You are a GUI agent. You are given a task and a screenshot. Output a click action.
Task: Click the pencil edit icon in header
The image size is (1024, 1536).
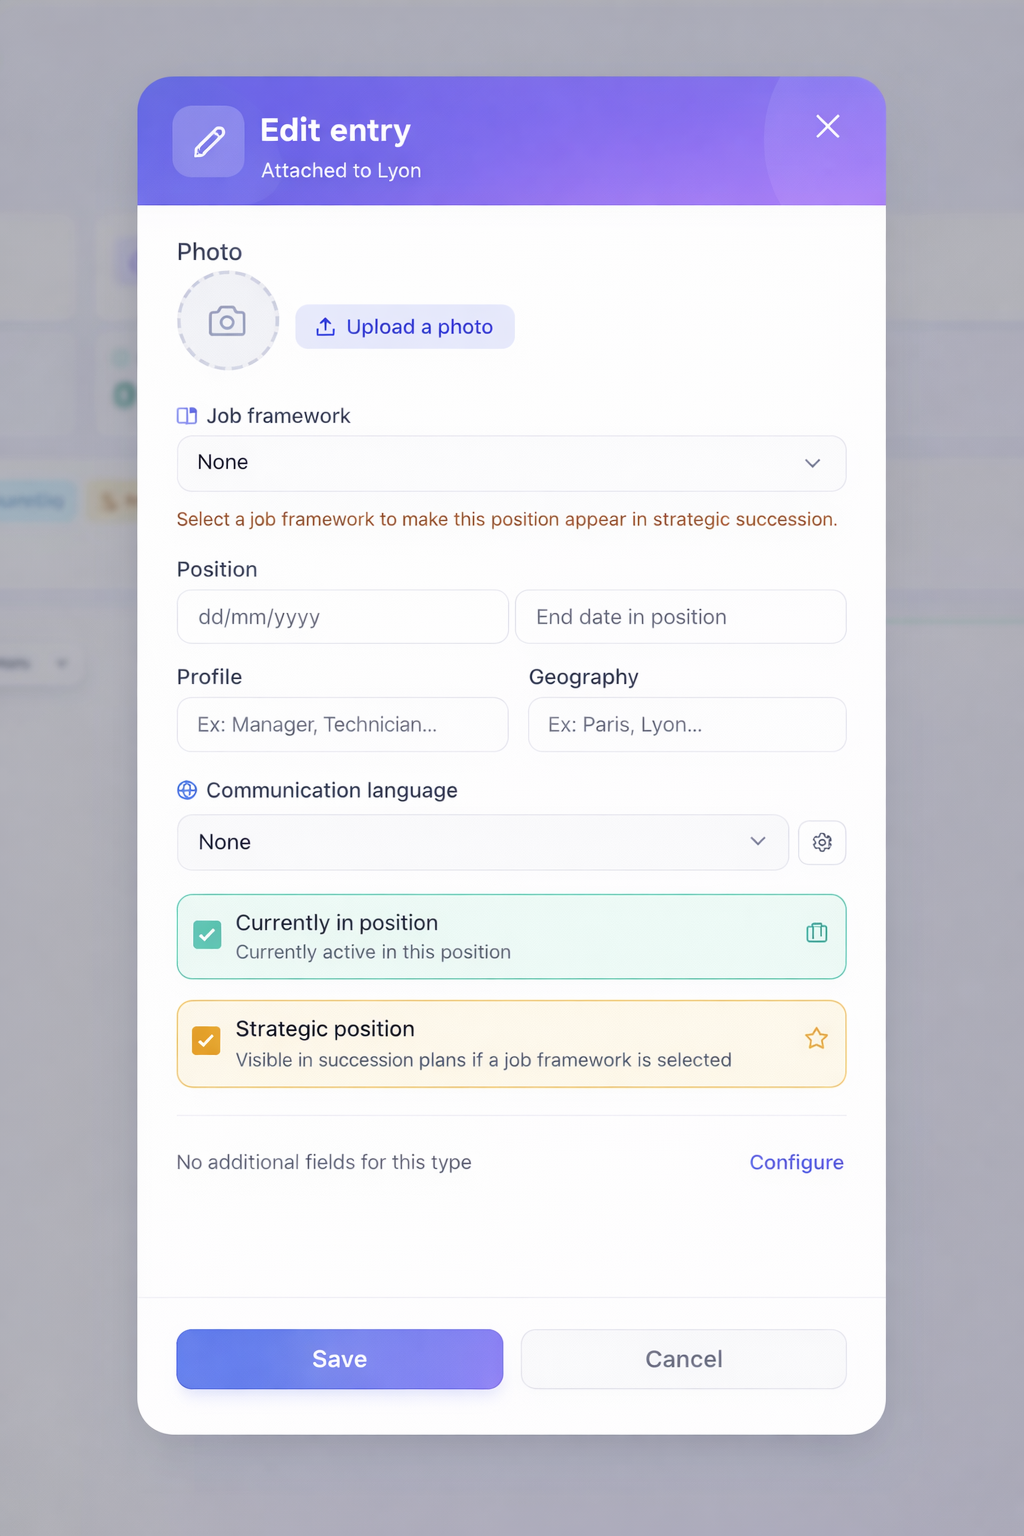(208, 142)
